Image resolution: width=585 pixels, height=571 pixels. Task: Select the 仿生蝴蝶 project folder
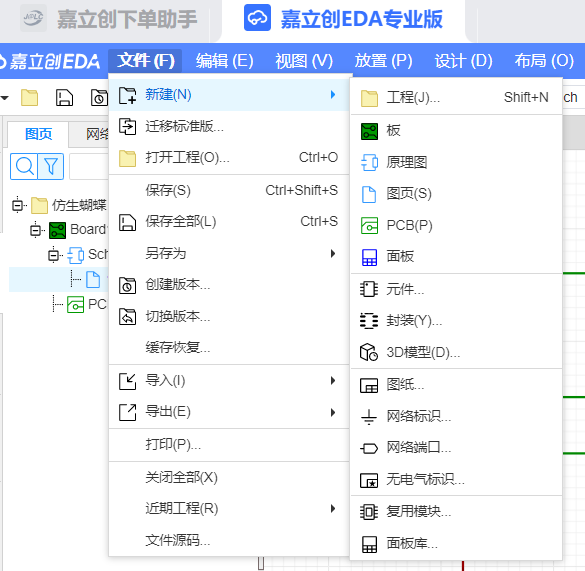click(69, 205)
